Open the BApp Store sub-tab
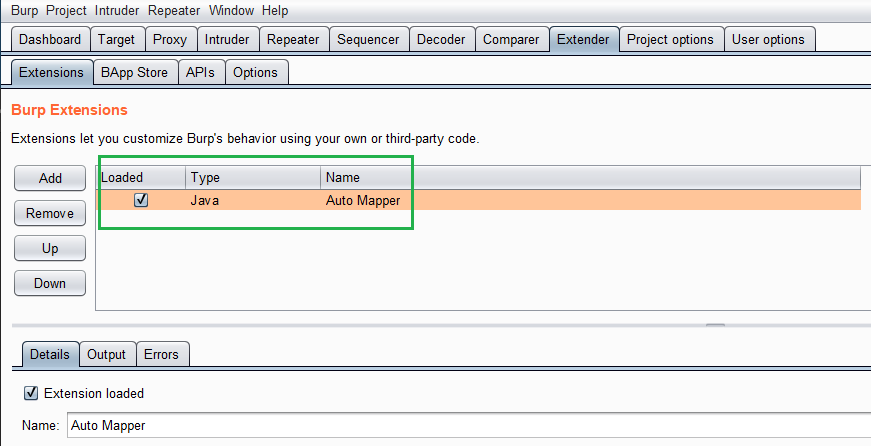This screenshot has width=871, height=446. point(134,72)
